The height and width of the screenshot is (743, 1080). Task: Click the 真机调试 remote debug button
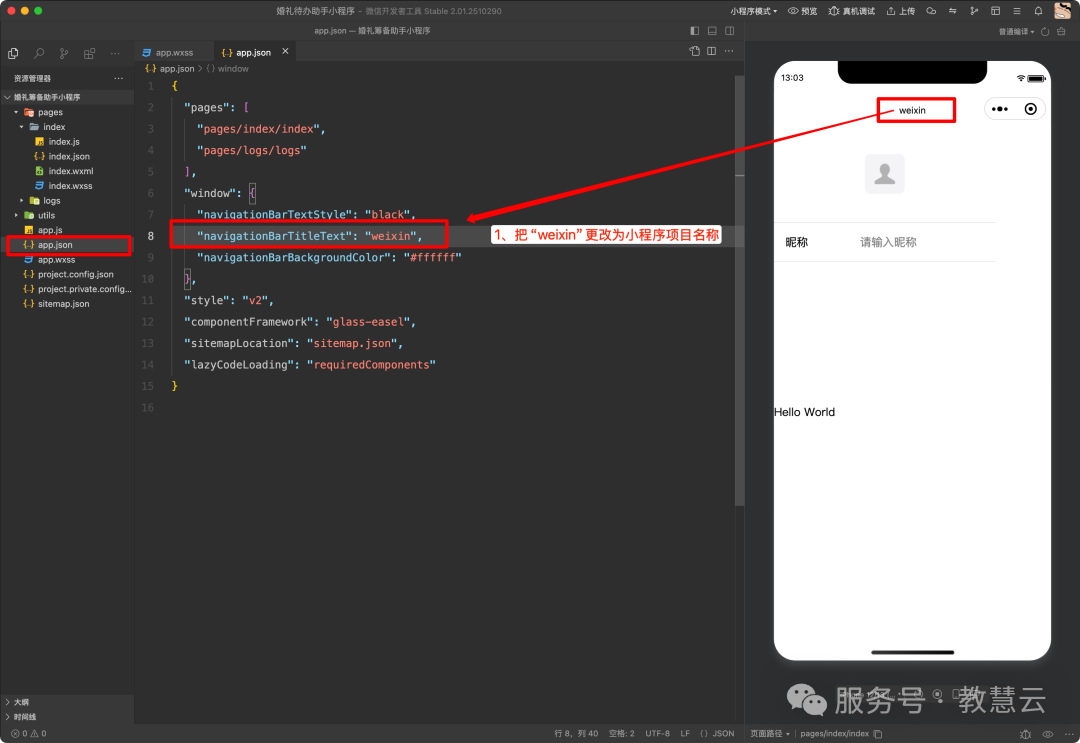click(x=852, y=11)
